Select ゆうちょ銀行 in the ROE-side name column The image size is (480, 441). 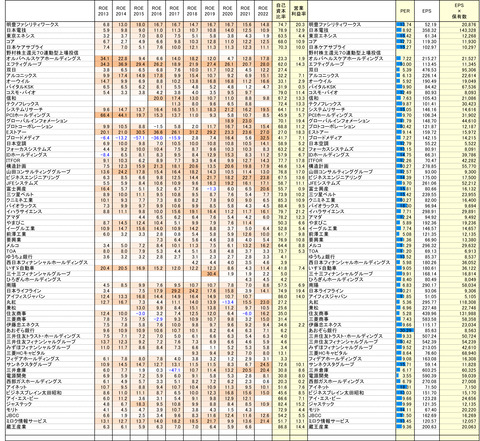click(19, 257)
